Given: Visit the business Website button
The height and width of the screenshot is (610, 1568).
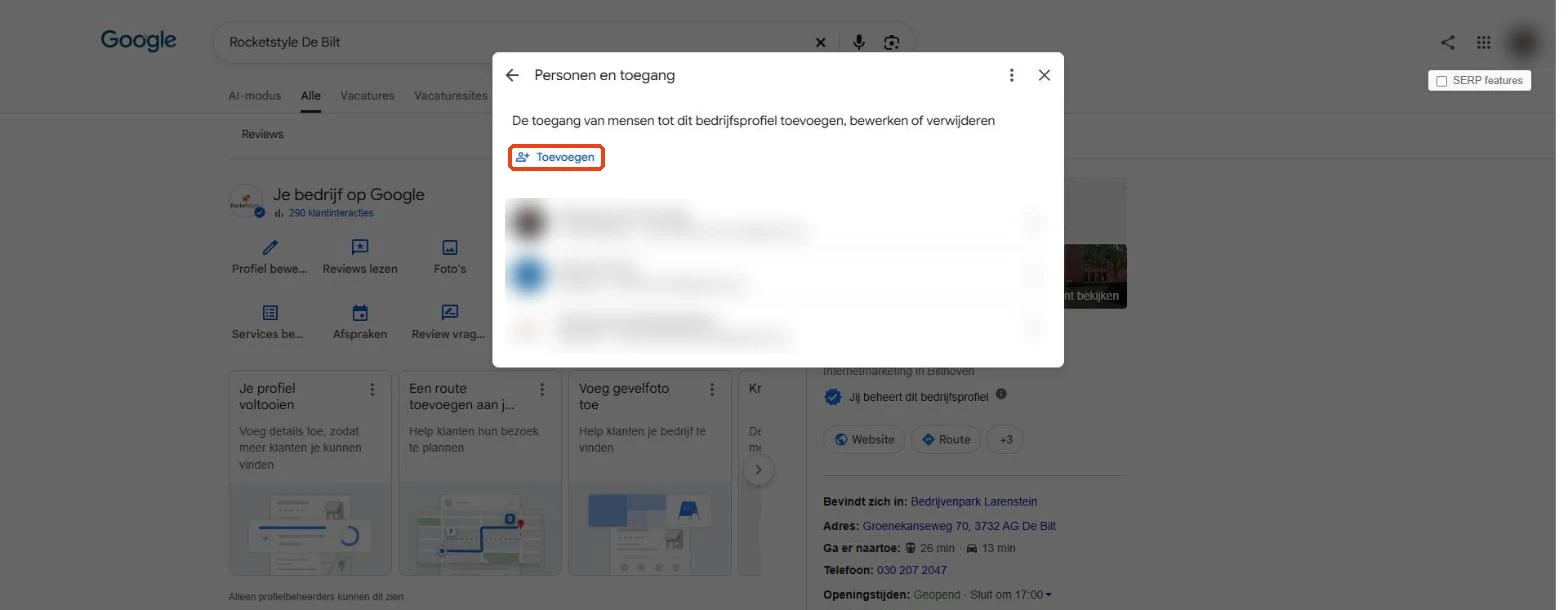Looking at the screenshot, I should pyautogui.click(x=865, y=439).
